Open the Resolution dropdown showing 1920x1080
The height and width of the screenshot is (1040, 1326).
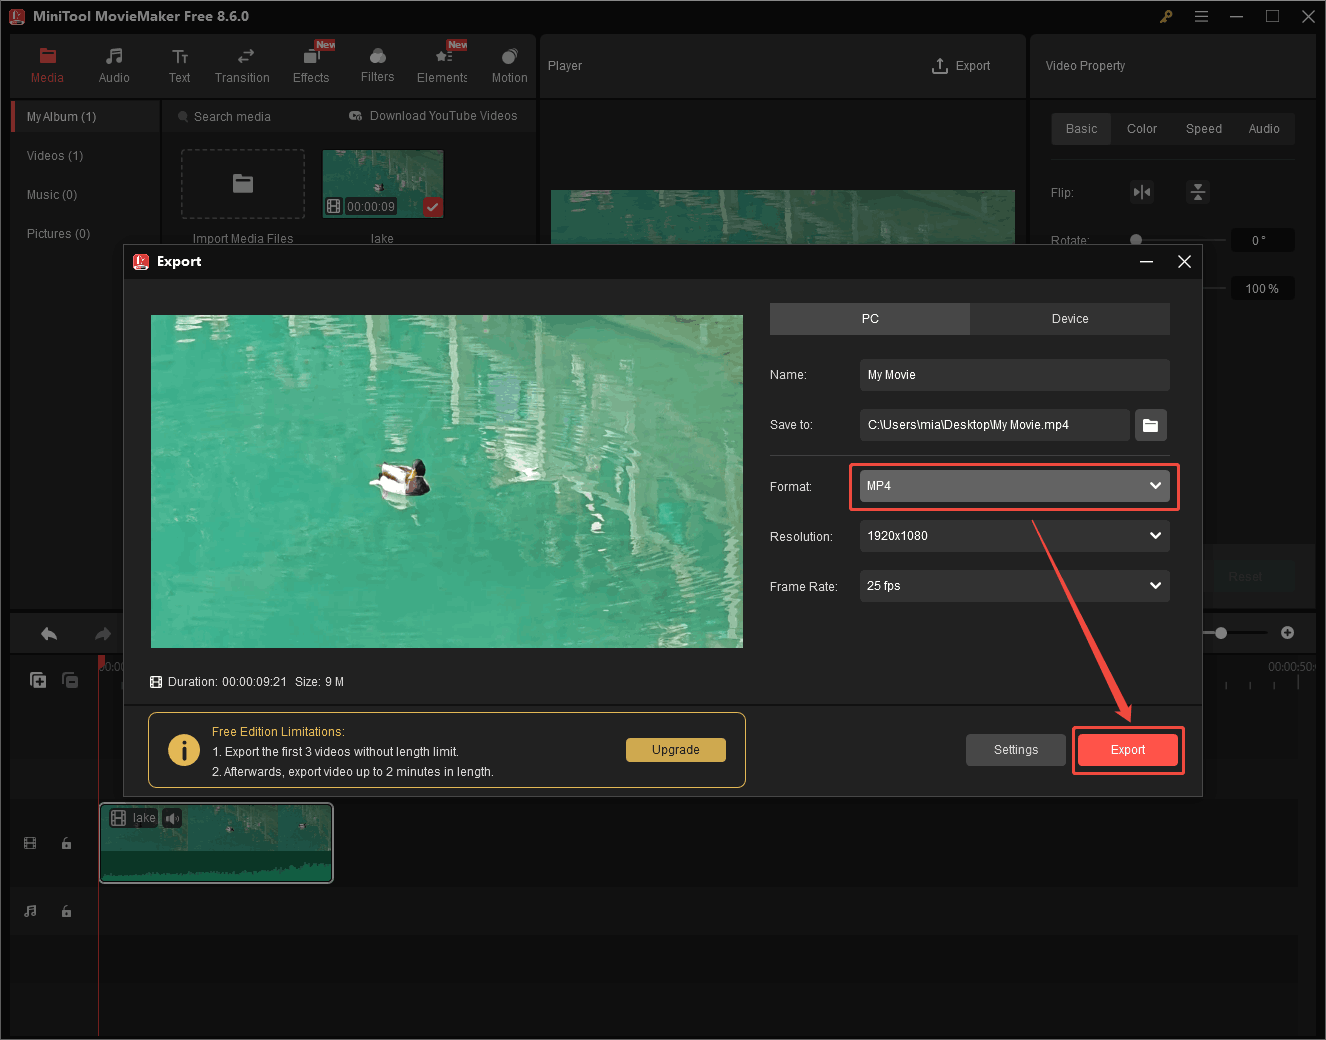(x=1015, y=536)
